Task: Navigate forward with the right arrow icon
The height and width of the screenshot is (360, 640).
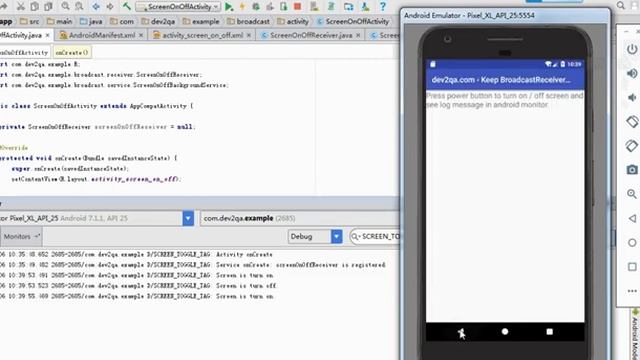Action: point(110,6)
